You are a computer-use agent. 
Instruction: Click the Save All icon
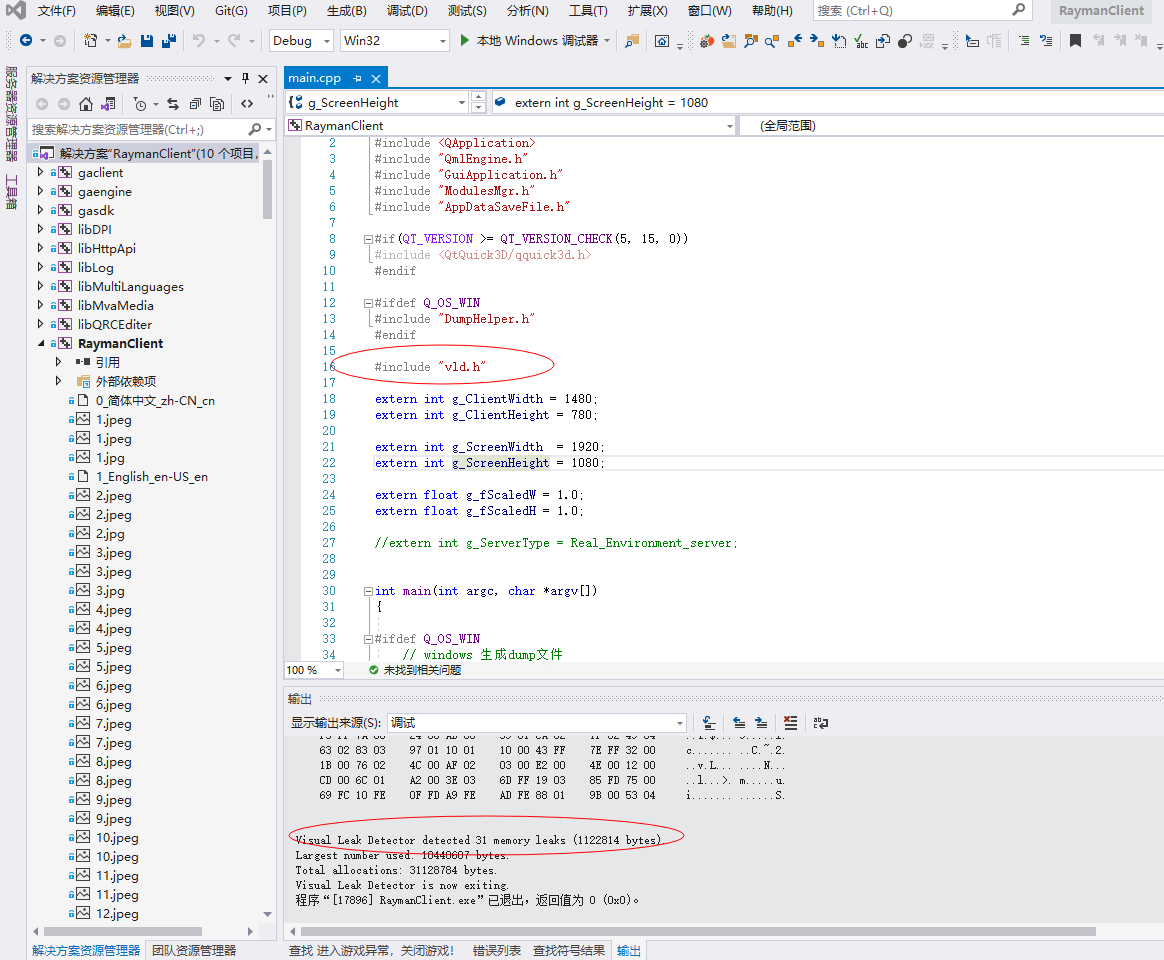point(169,40)
